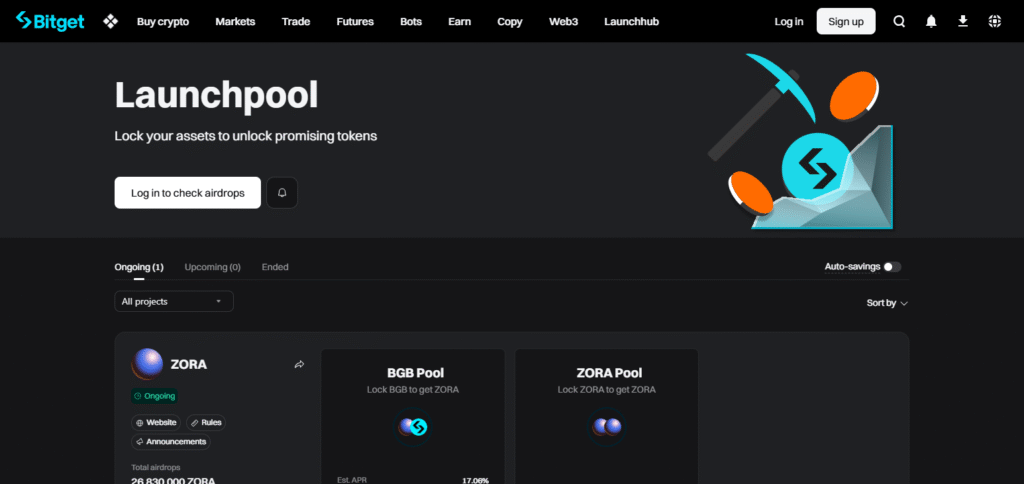
Task: Click the ZORA share arrow icon
Action: (x=299, y=364)
